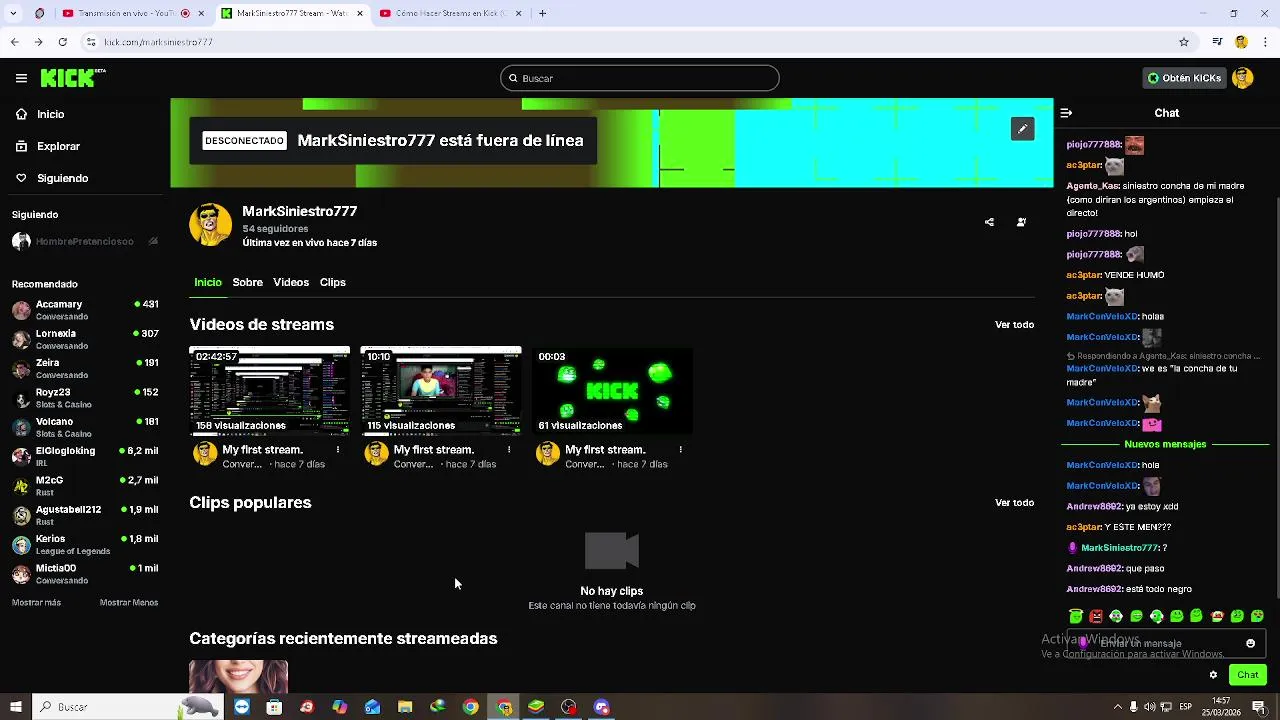Switch to Transmisión en vivo YouTube tab

[x=133, y=14]
